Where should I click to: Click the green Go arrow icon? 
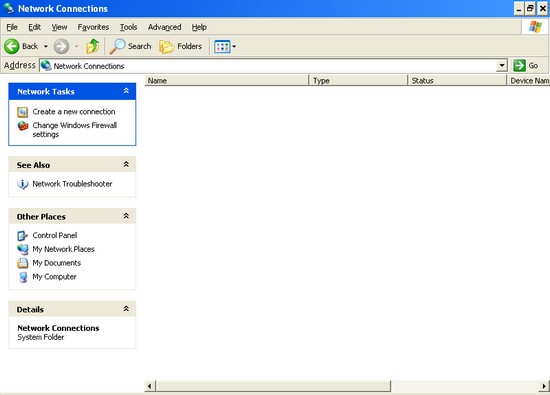click(x=519, y=66)
